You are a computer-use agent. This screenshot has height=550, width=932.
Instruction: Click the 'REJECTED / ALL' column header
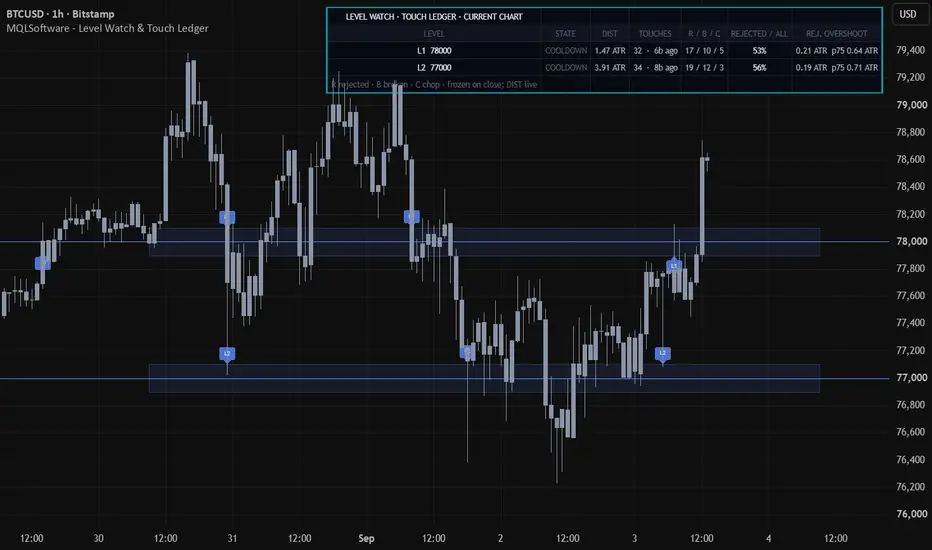point(759,34)
